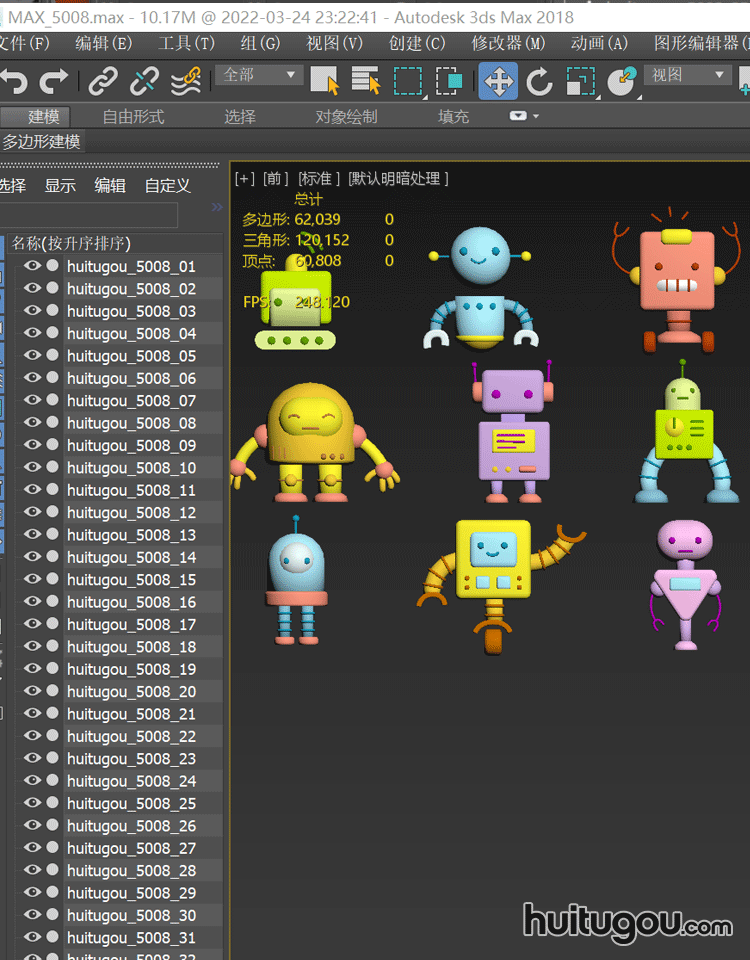The width and height of the screenshot is (750, 960).
Task: Open the 编辑(E) menu
Action: 103,43
